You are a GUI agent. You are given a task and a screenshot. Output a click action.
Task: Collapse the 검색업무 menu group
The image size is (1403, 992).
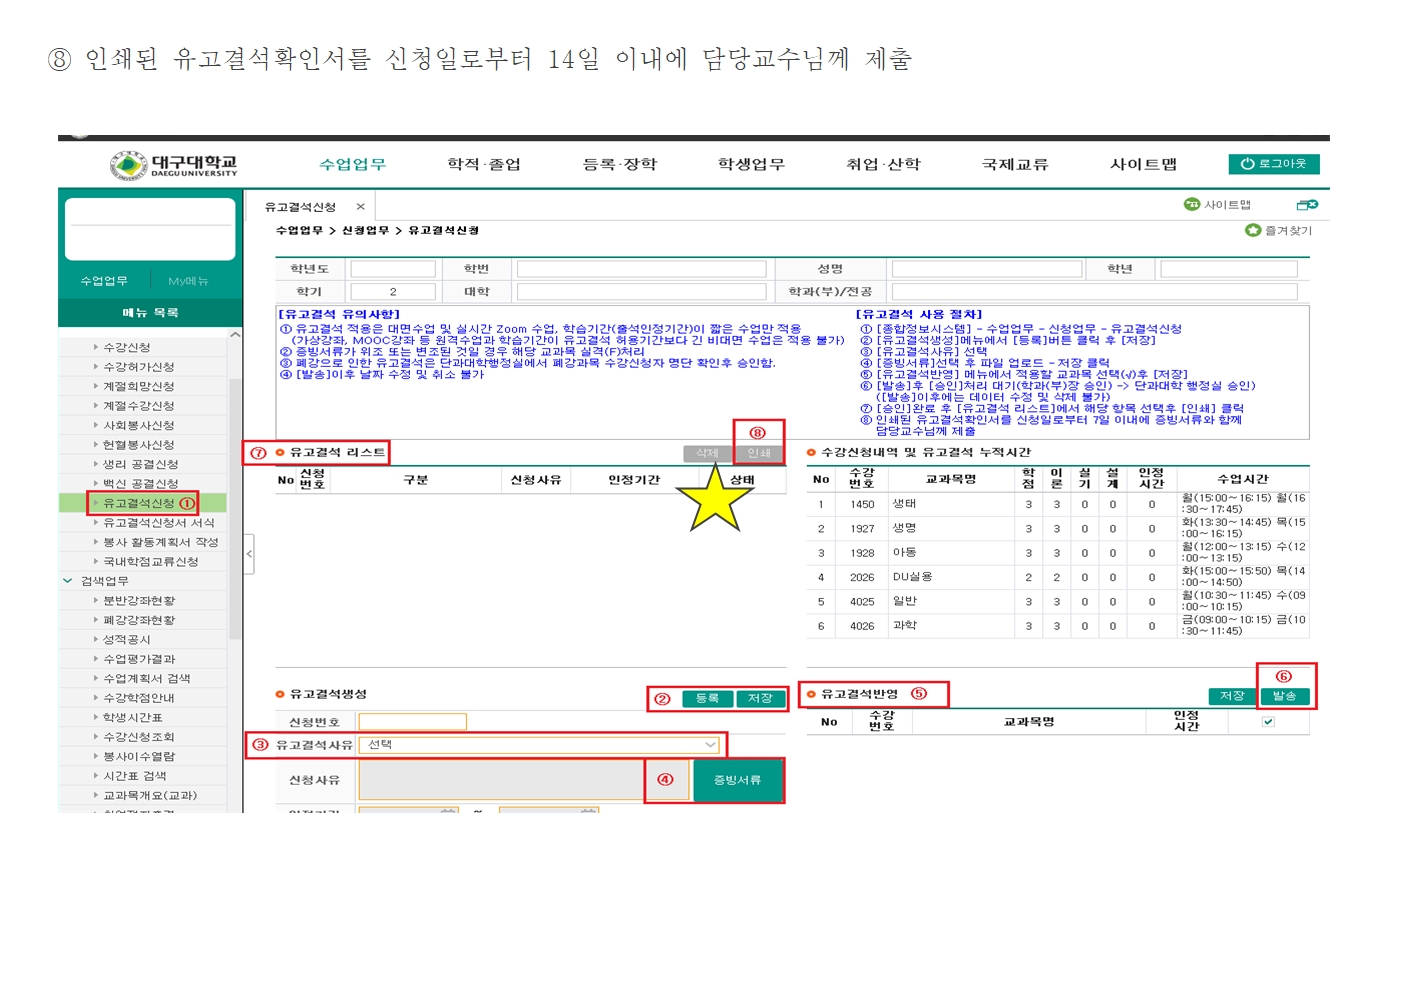coord(68,581)
